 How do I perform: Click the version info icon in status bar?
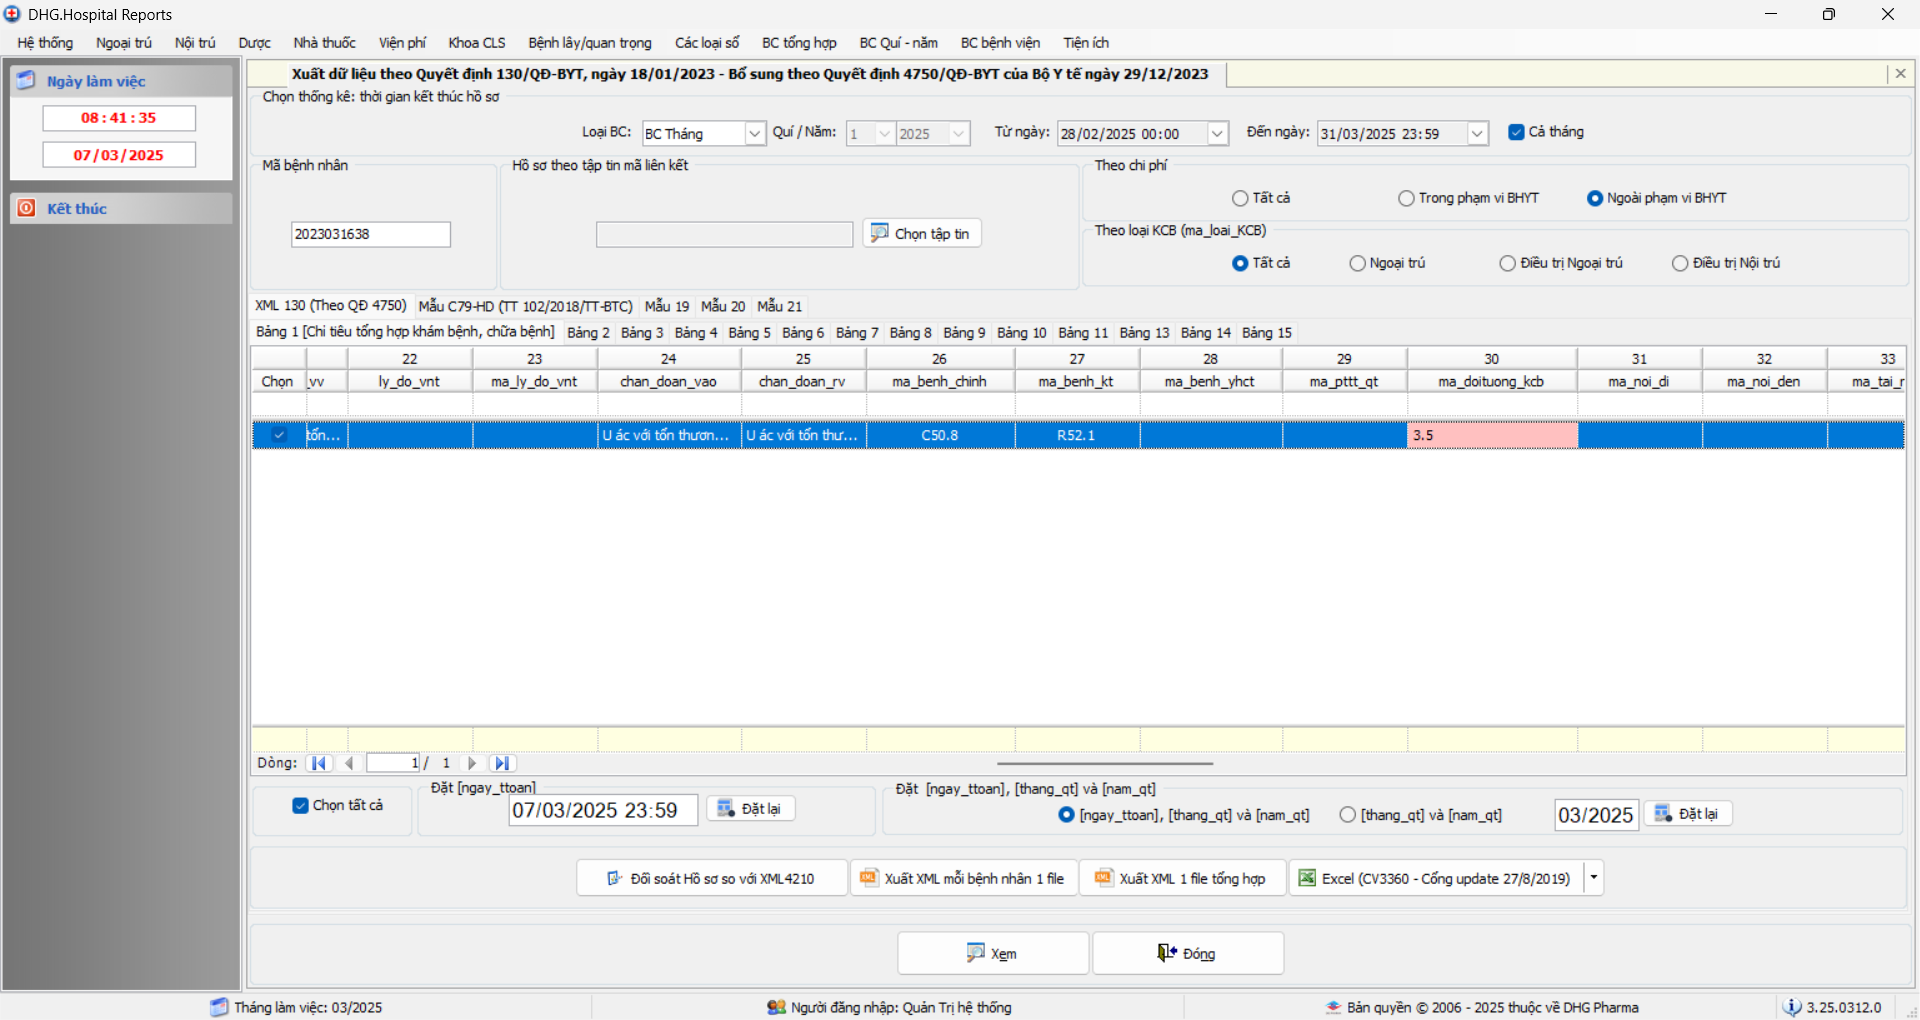point(1792,1007)
